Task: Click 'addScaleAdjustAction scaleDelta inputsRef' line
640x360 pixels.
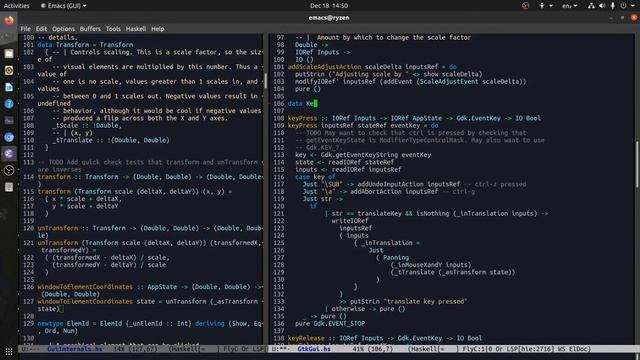Action: (372, 67)
